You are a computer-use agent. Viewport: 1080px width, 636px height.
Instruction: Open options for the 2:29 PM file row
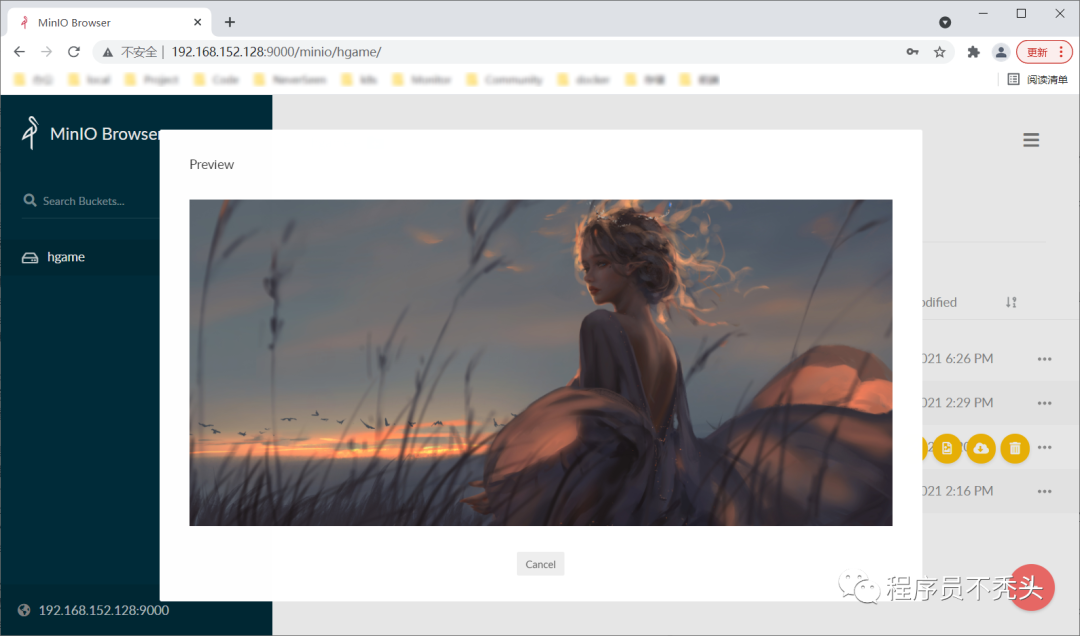tap(1044, 403)
